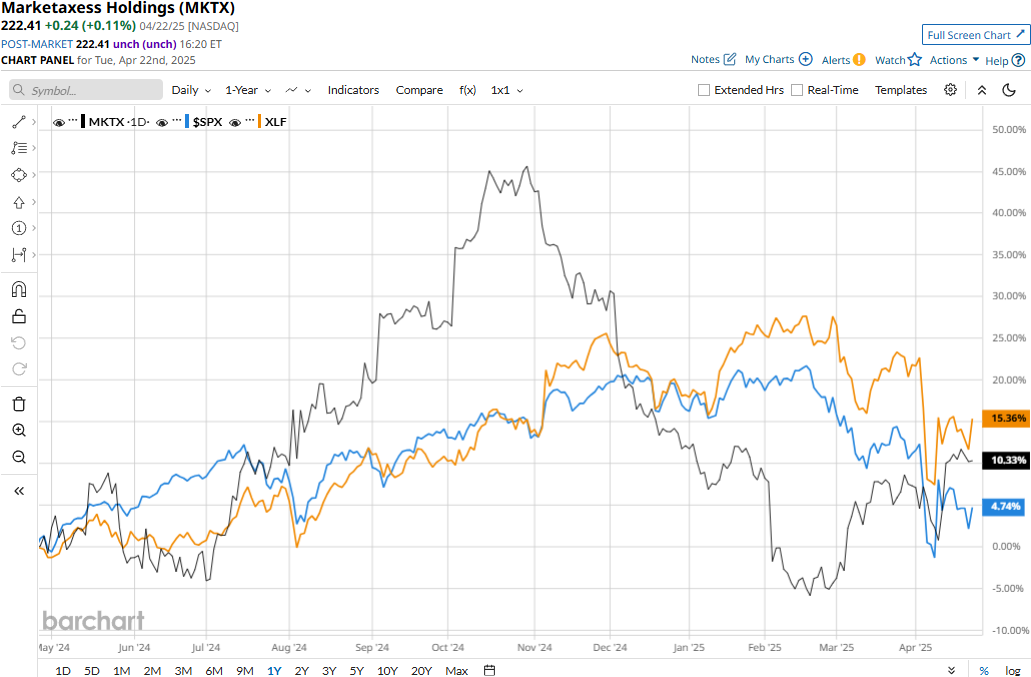Click the undo arrow icon
This screenshot has height=677, width=1031.
click(x=18, y=342)
